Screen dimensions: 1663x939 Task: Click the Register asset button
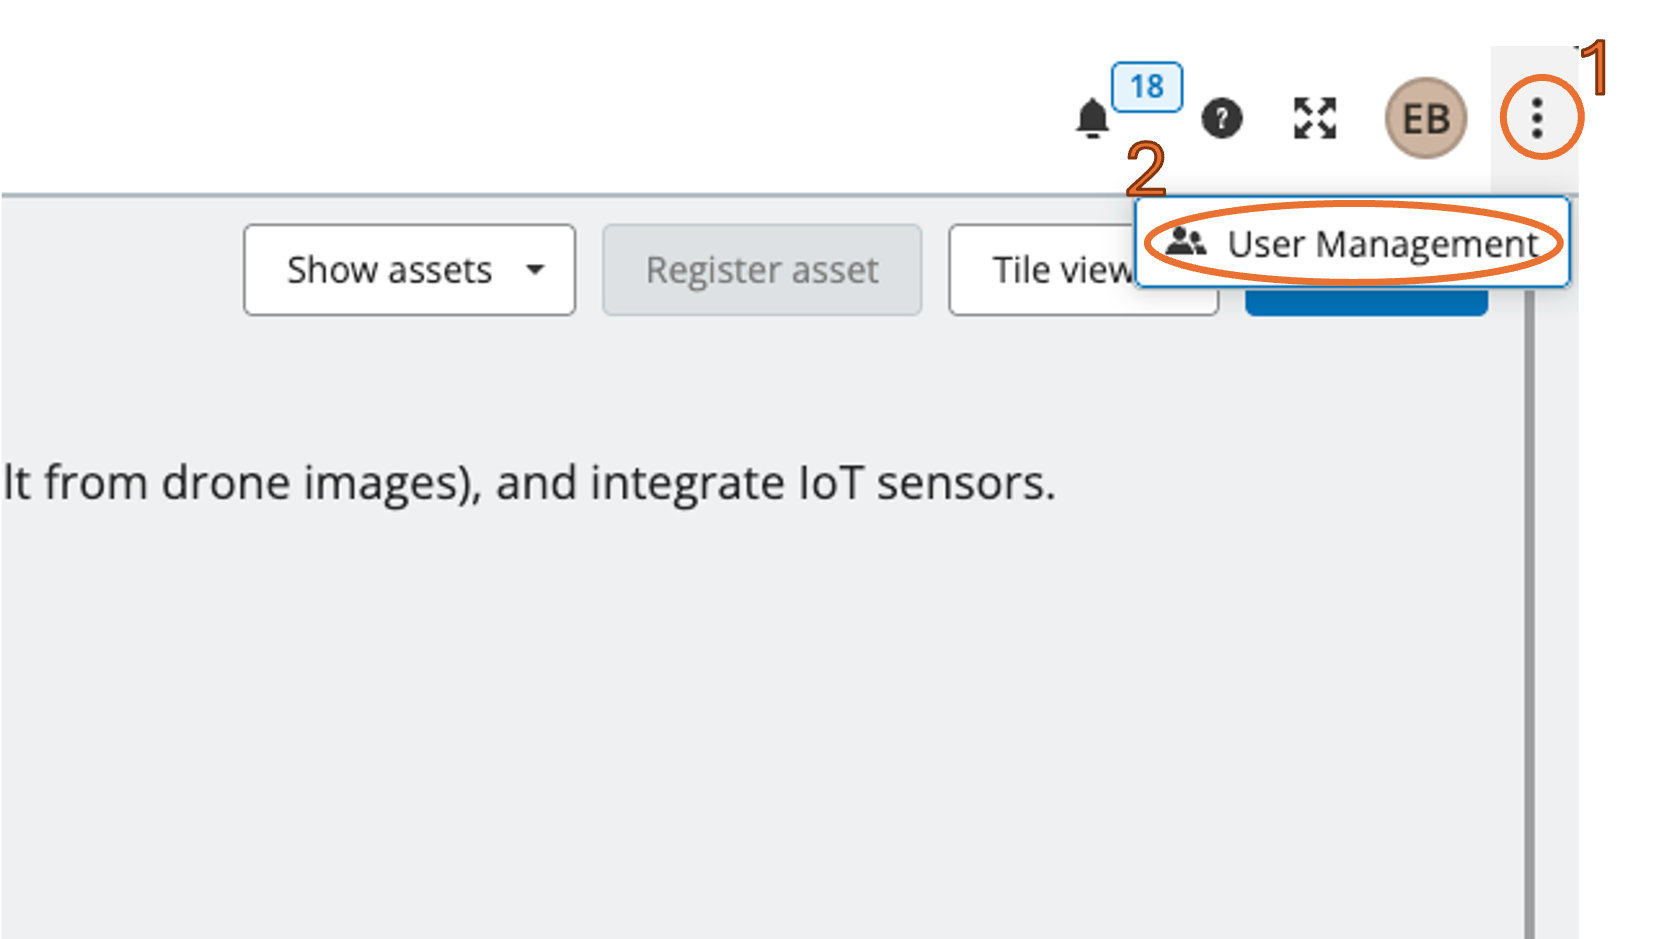pyautogui.click(x=762, y=269)
